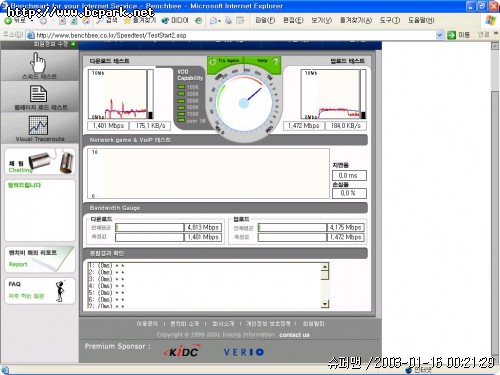Open the 보기(V) View menu
The height and width of the screenshot is (375, 500).
(x=321, y=21)
